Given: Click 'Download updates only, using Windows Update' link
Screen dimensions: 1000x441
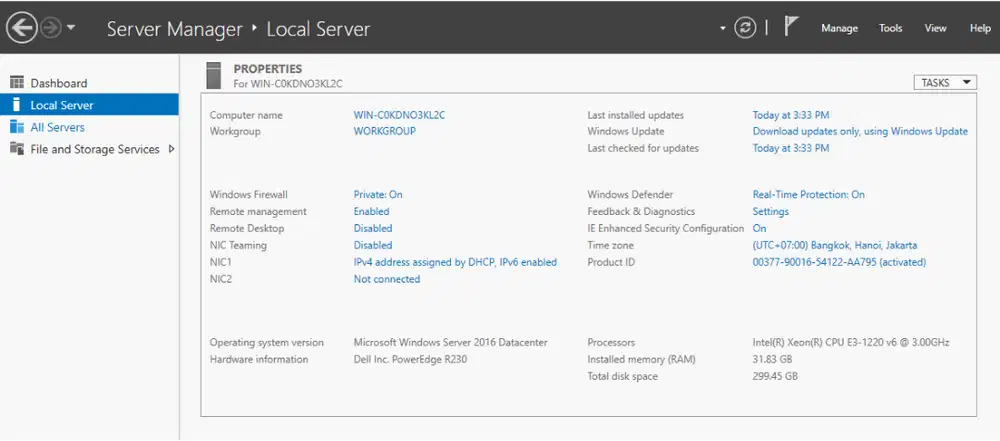Looking at the screenshot, I should click(x=860, y=131).
